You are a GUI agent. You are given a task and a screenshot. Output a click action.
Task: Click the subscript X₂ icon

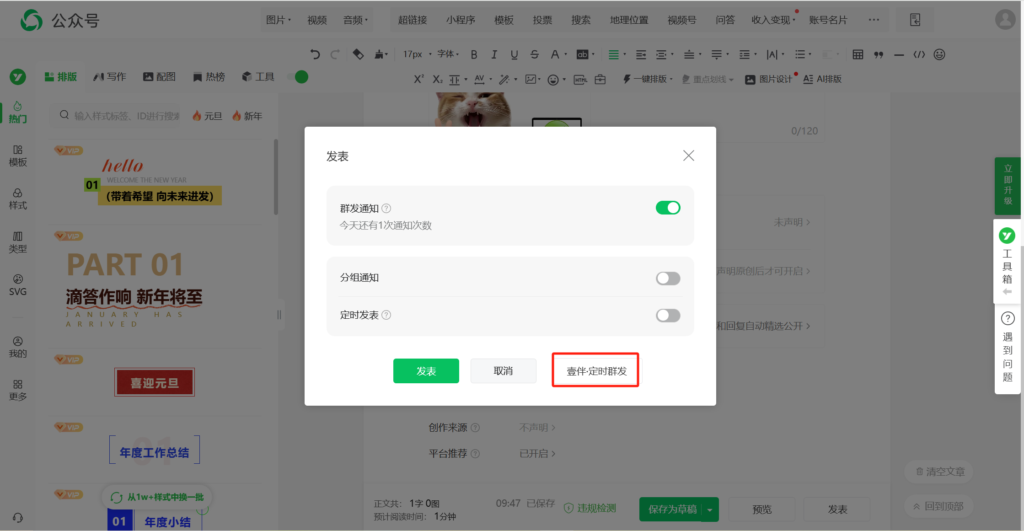437,80
